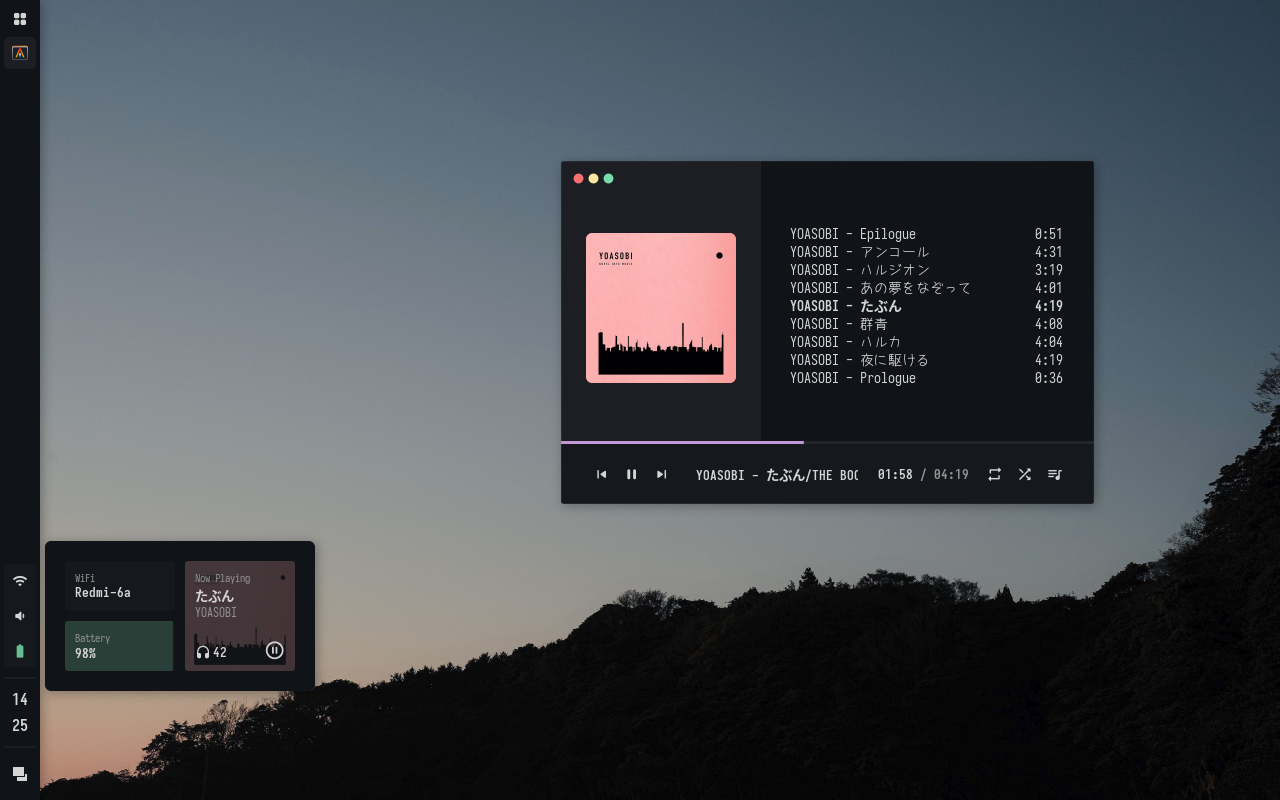Screen dimensions: 1280x800
Task: Select the playing track YOASOBI - たぶん
Action: (x=926, y=306)
